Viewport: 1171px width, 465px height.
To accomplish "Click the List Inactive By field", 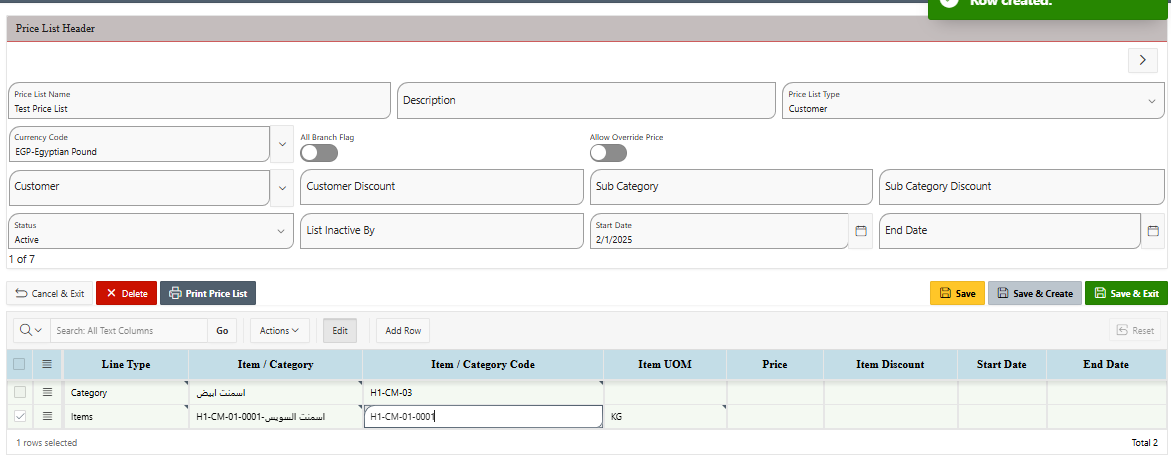I will pyautogui.click(x=441, y=231).
